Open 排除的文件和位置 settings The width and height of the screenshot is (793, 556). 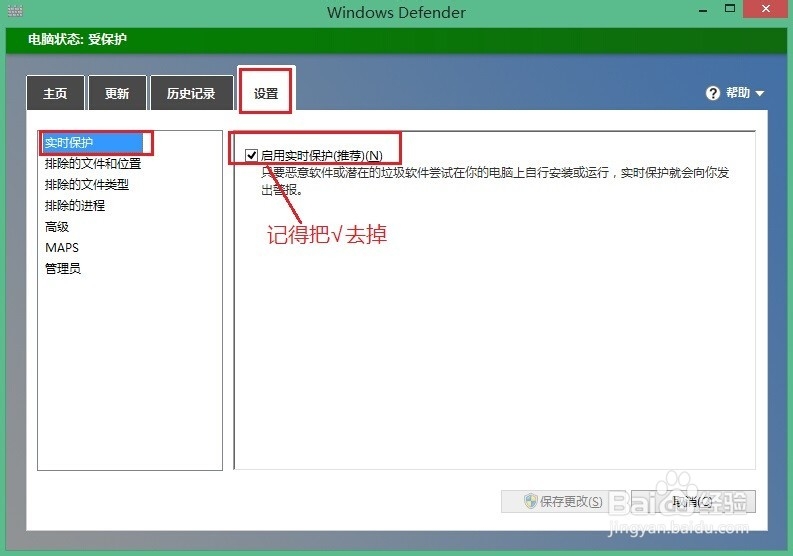coord(93,163)
